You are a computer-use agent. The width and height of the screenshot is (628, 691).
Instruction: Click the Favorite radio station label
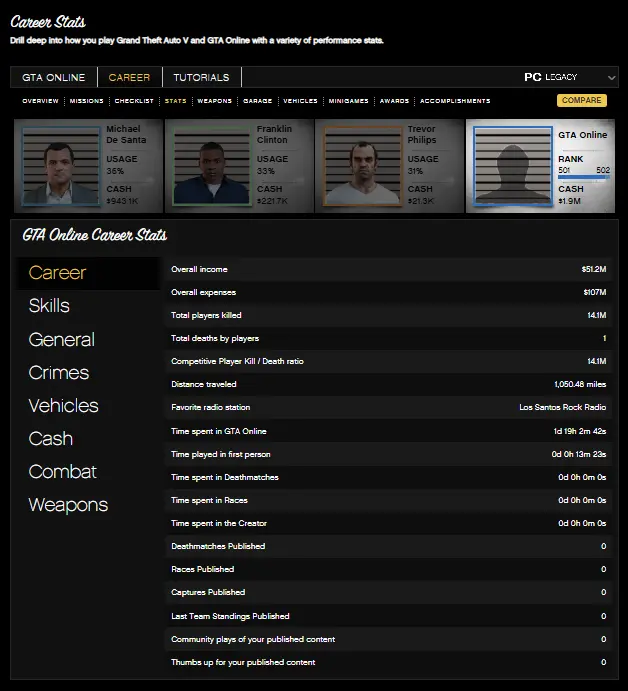pyautogui.click(x=211, y=407)
